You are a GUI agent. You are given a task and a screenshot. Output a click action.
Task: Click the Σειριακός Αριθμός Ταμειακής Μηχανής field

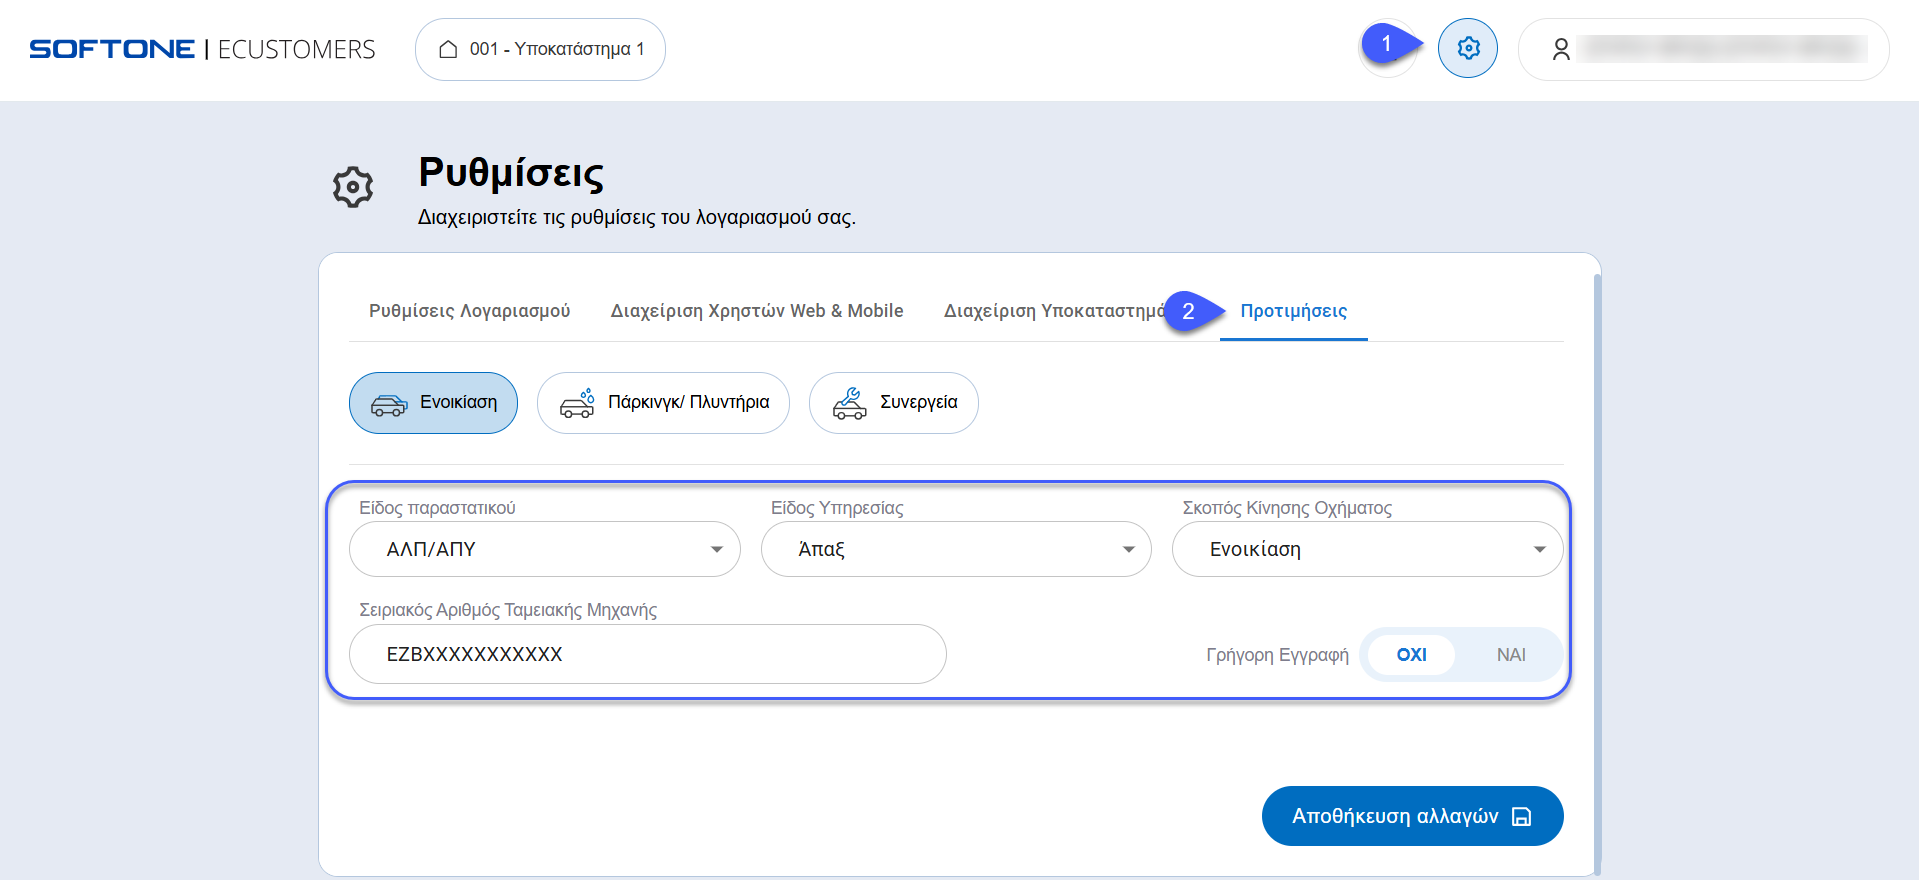pos(646,654)
